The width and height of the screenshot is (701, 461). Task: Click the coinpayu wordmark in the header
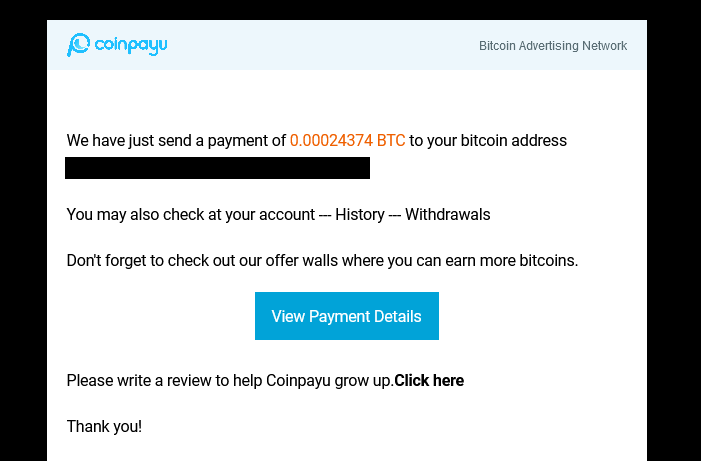click(131, 45)
